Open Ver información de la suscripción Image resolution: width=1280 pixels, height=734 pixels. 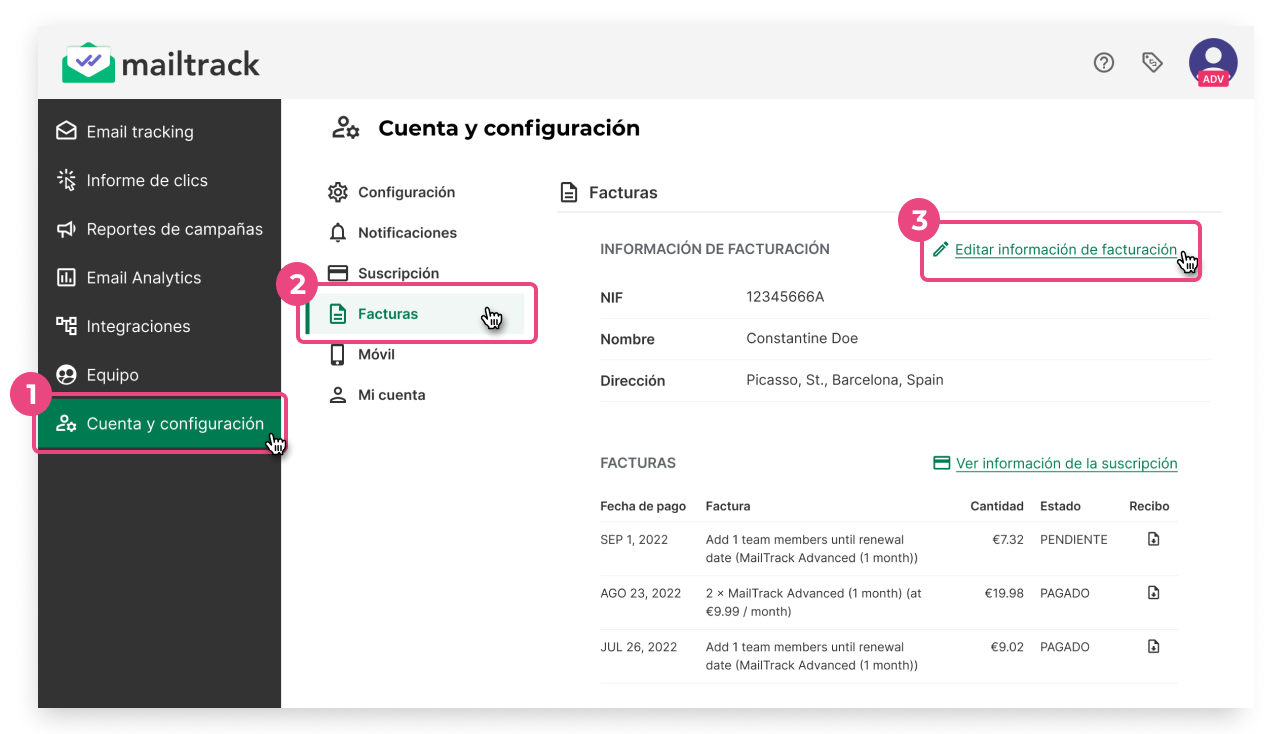click(1065, 463)
